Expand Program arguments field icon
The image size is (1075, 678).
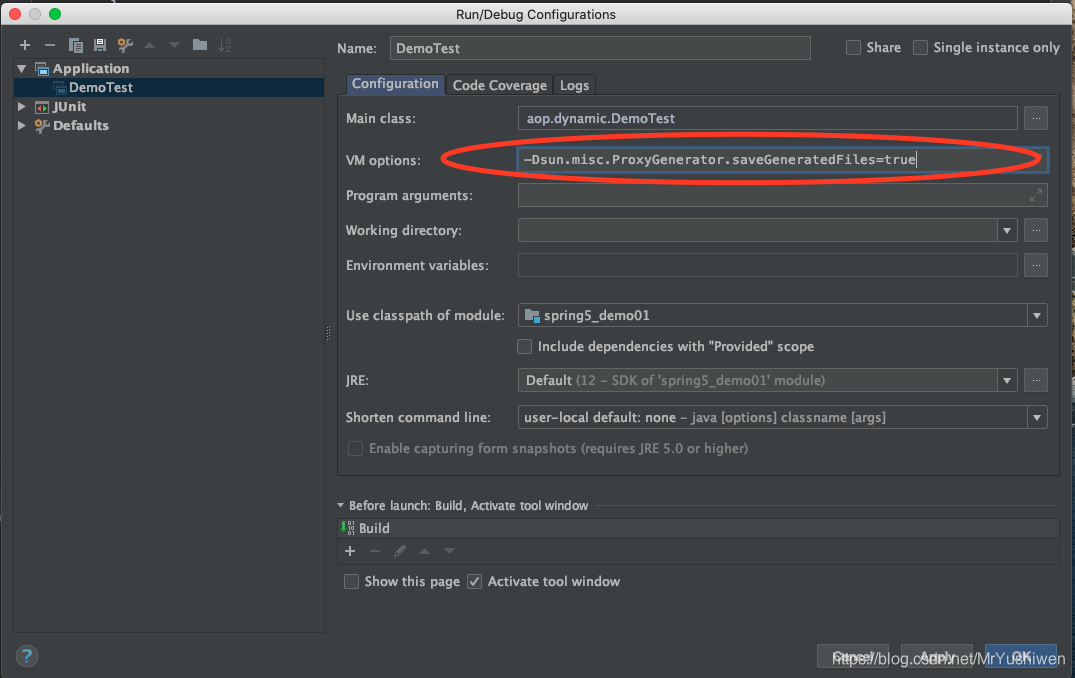1035,195
